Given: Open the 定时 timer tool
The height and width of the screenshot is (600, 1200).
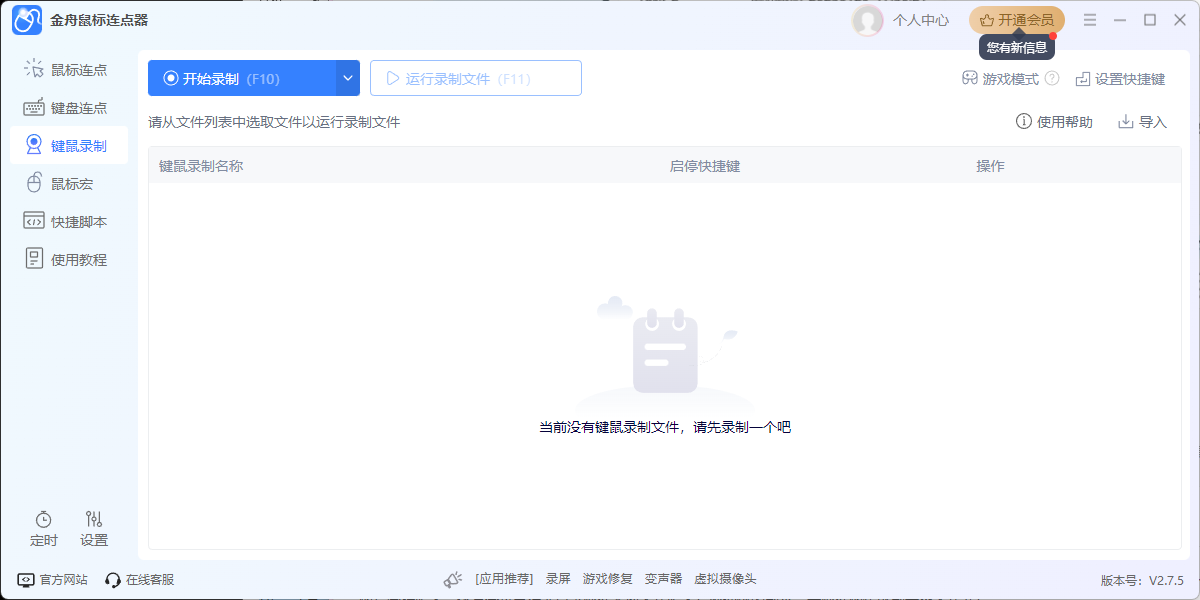Looking at the screenshot, I should pyautogui.click(x=43, y=528).
